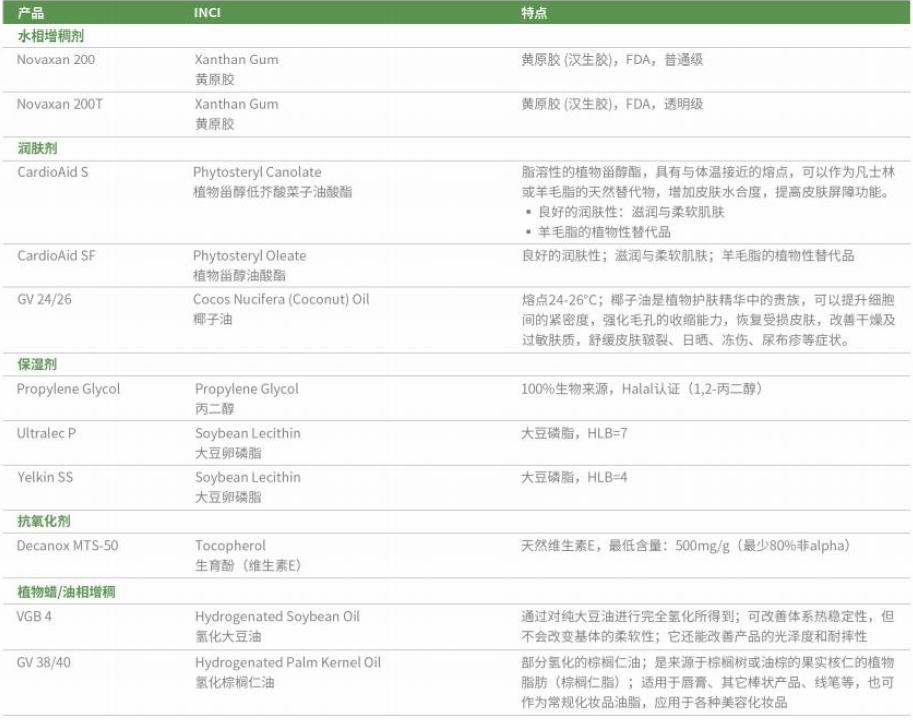Select the GV 24/26 product name
913x720 pixels.
44,300
